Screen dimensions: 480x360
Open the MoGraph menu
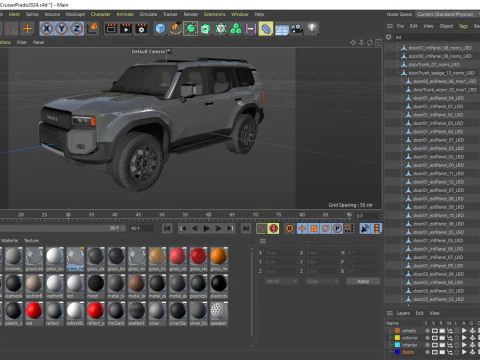click(x=75, y=14)
